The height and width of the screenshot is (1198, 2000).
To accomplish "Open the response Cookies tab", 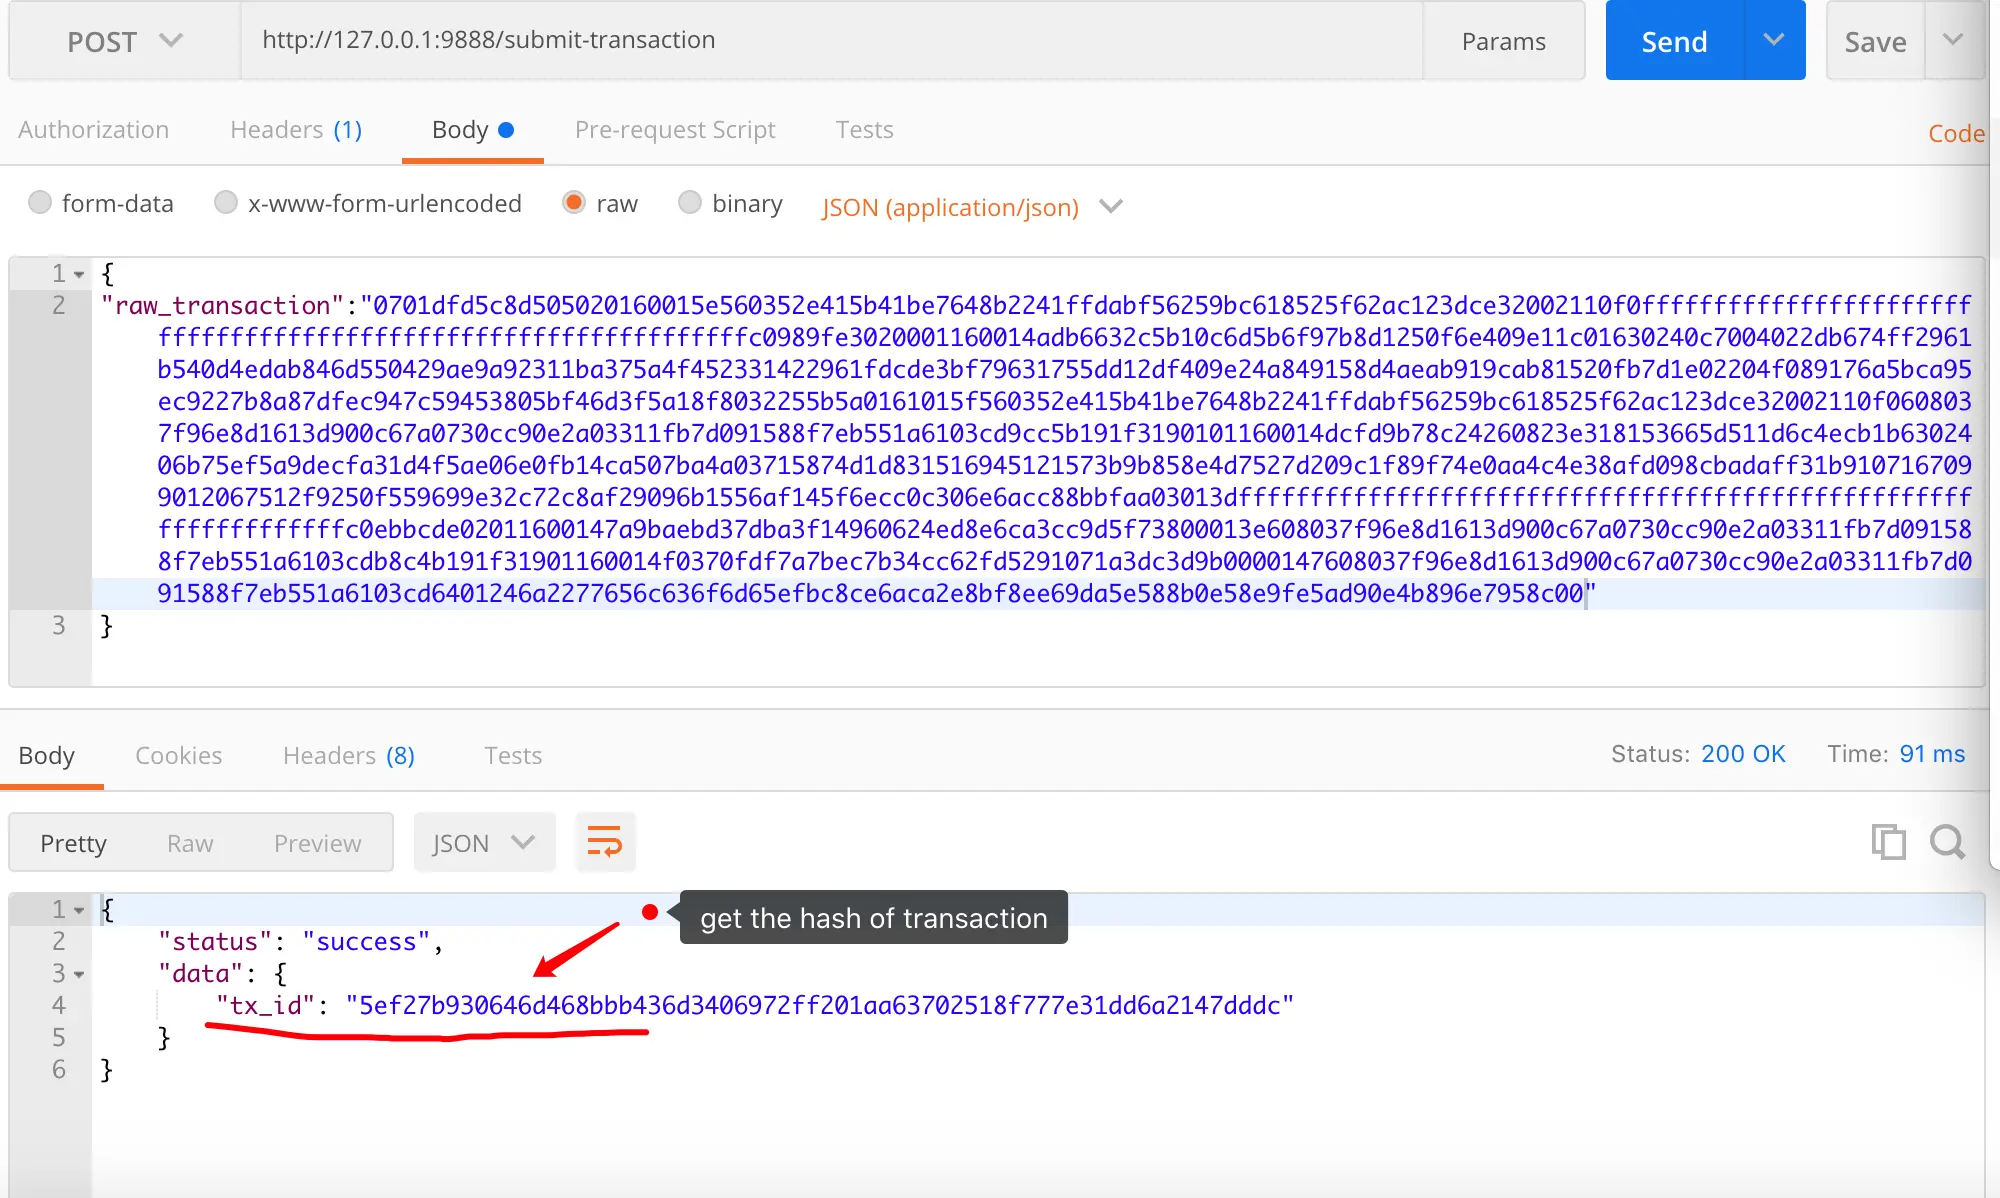I will click(x=178, y=755).
